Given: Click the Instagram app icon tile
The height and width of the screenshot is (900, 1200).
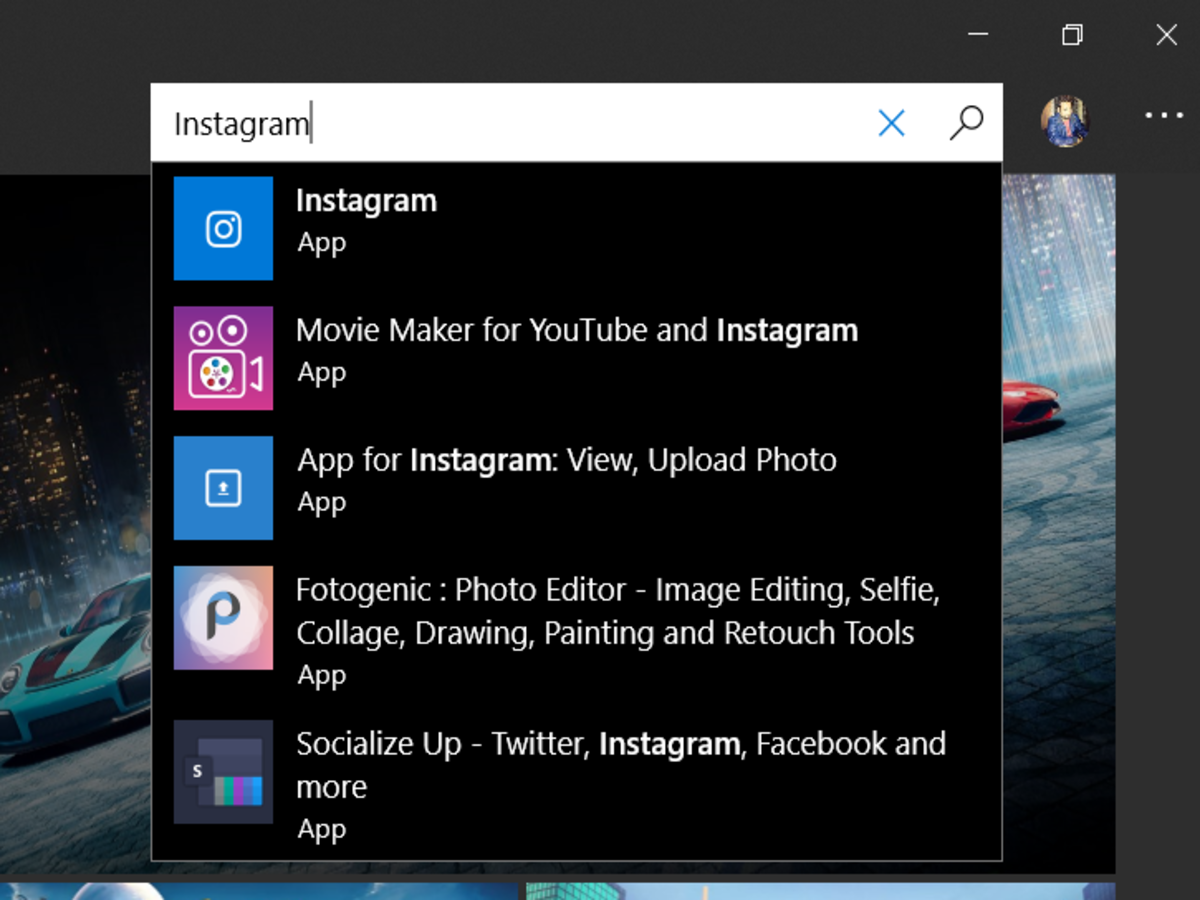Looking at the screenshot, I should click(223, 229).
